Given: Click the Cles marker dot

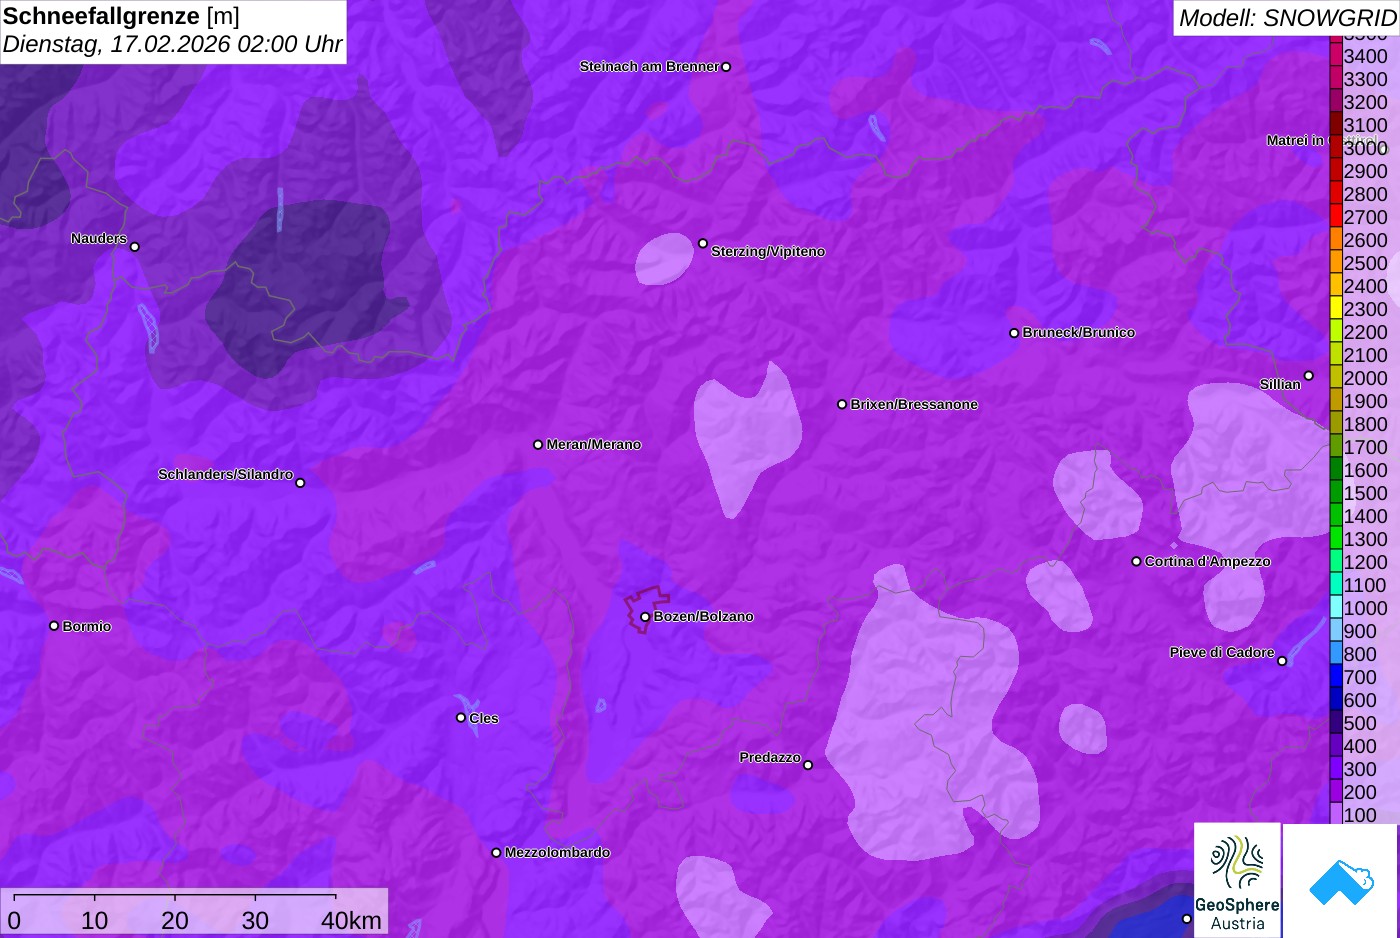Looking at the screenshot, I should 461,718.
